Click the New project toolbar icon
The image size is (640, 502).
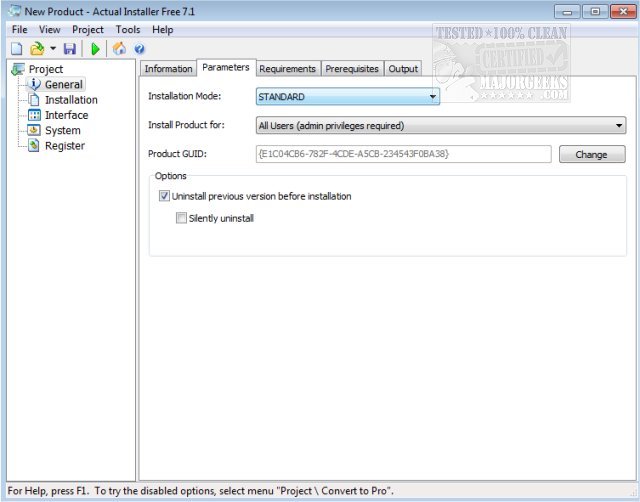(x=17, y=49)
